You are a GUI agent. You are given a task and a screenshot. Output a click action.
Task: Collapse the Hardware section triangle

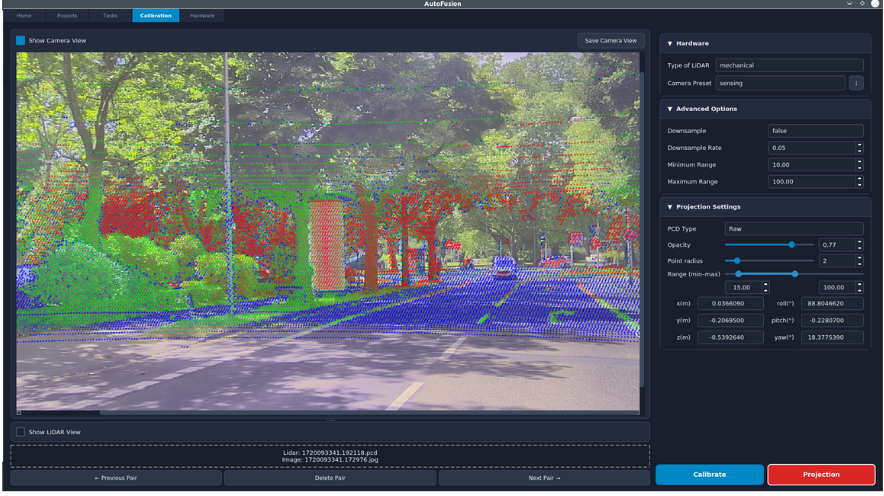pos(669,44)
